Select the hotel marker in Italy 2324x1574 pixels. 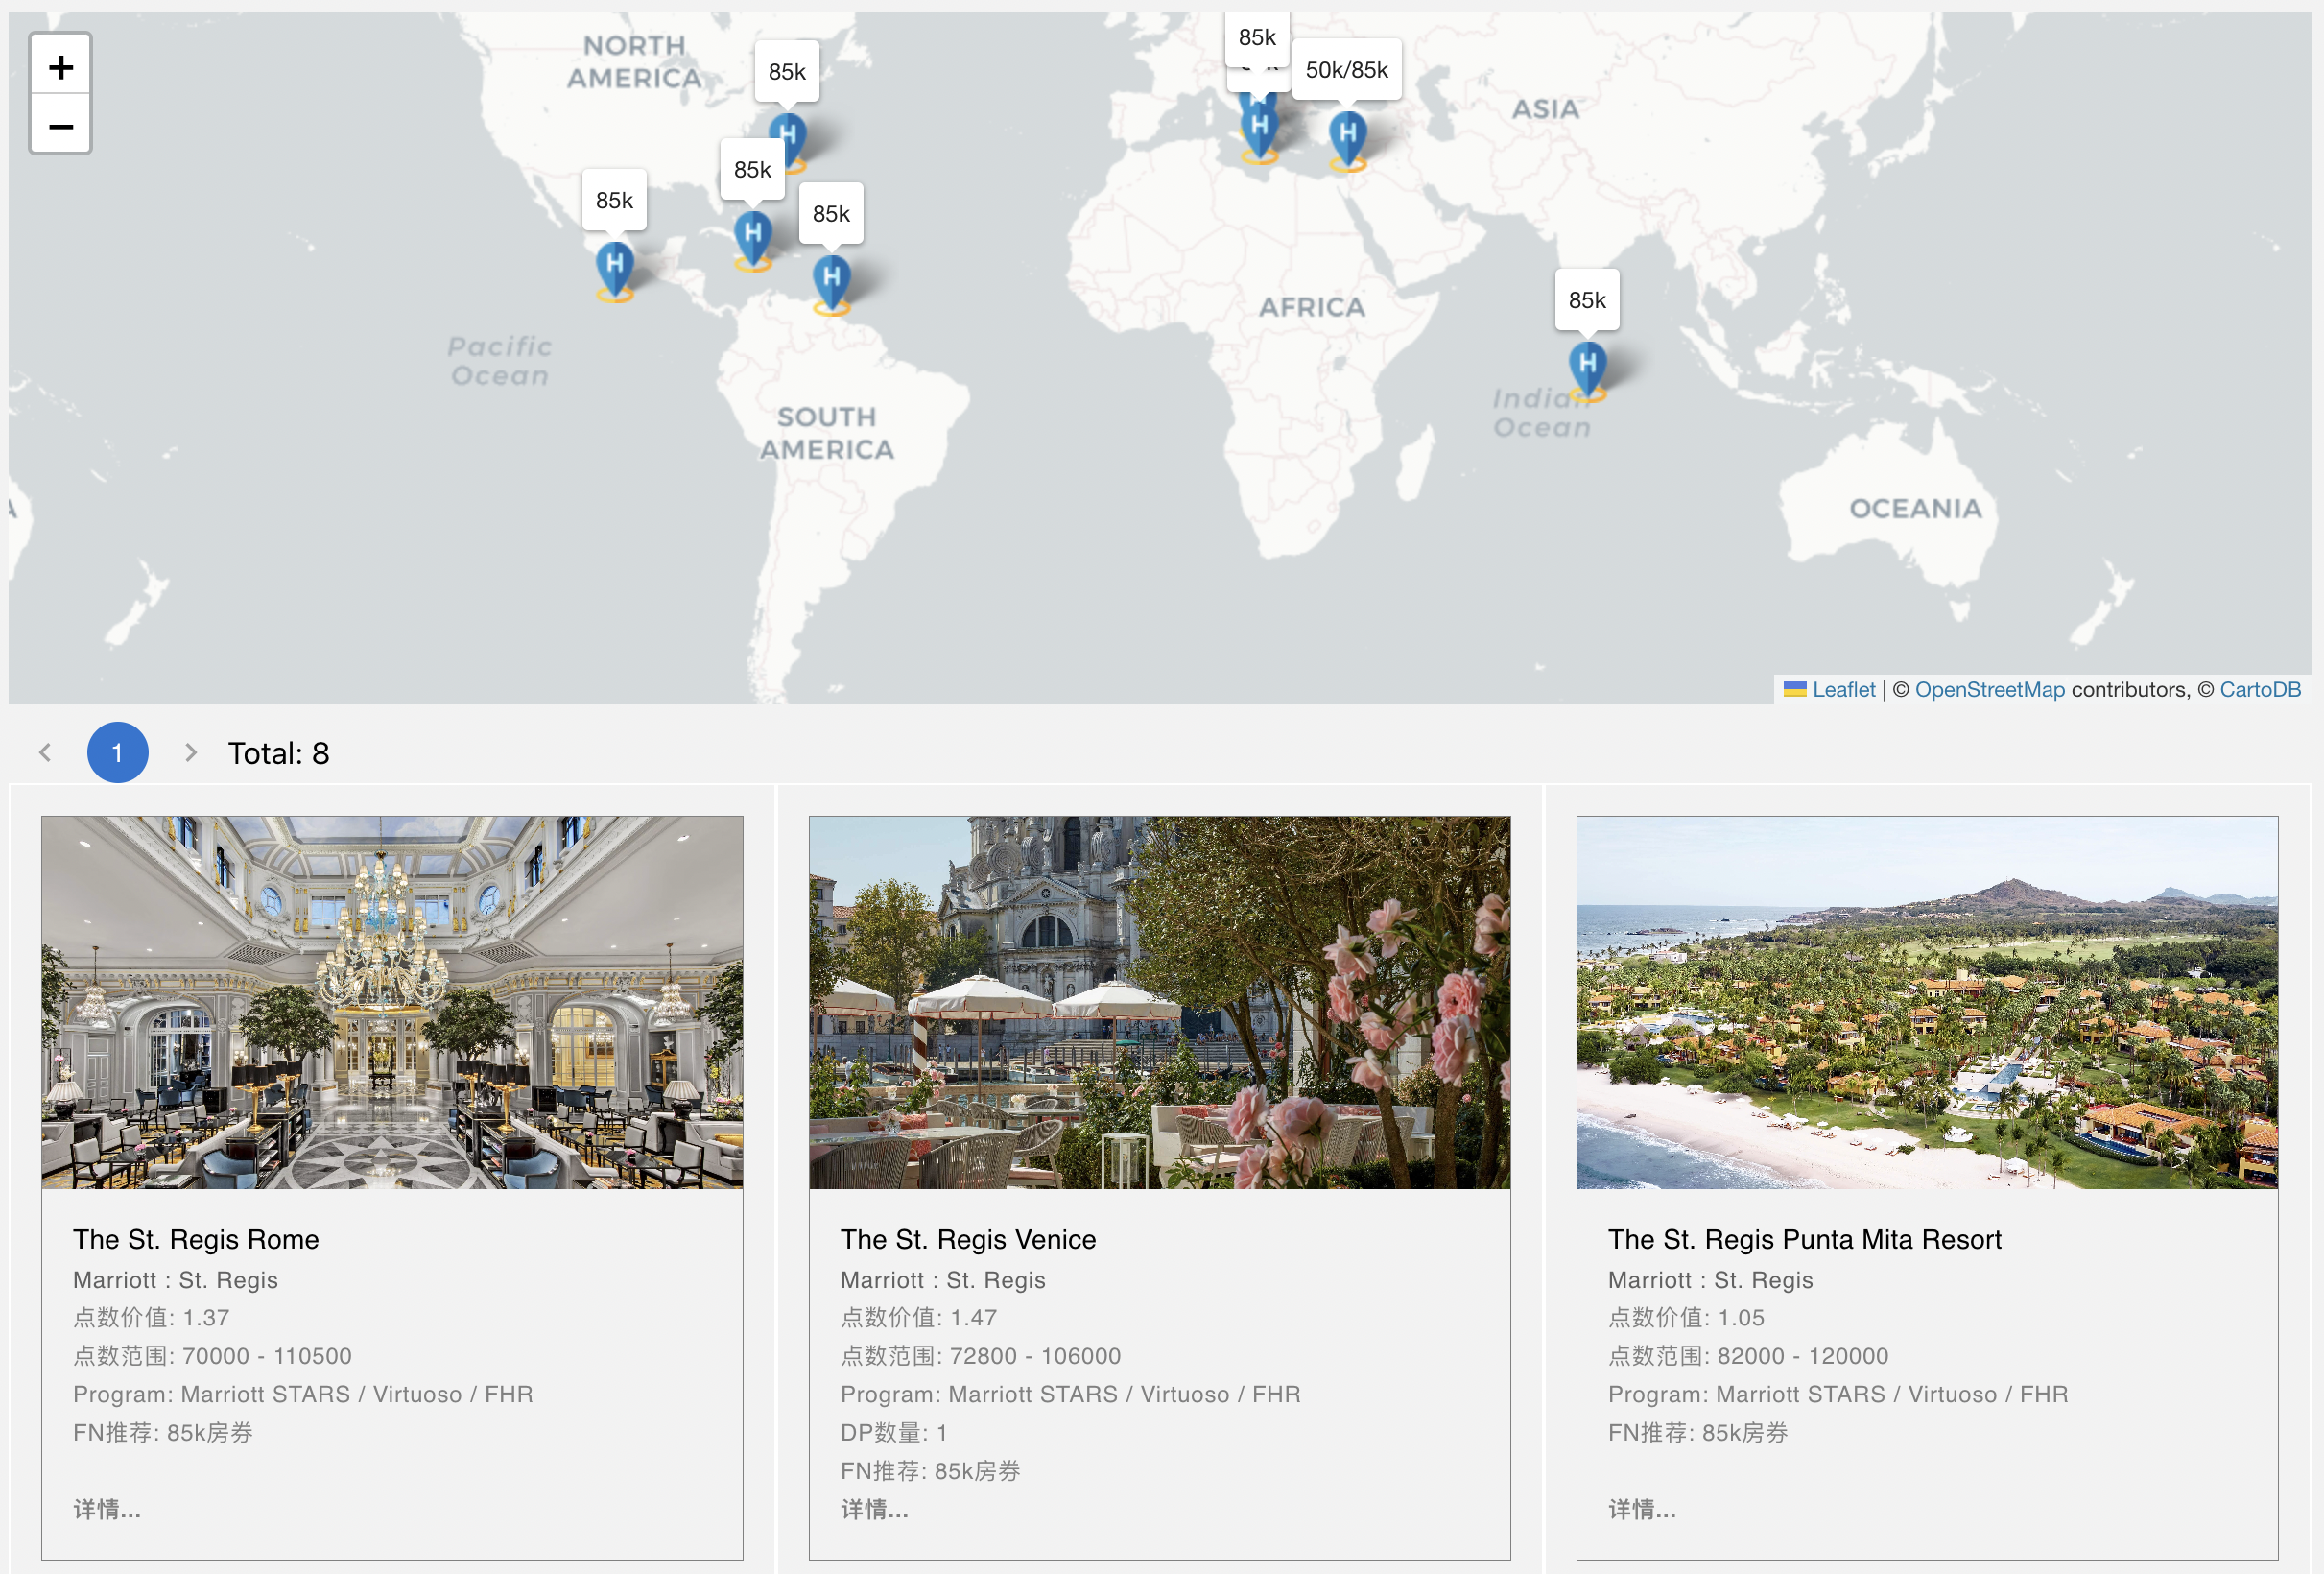point(1259,130)
